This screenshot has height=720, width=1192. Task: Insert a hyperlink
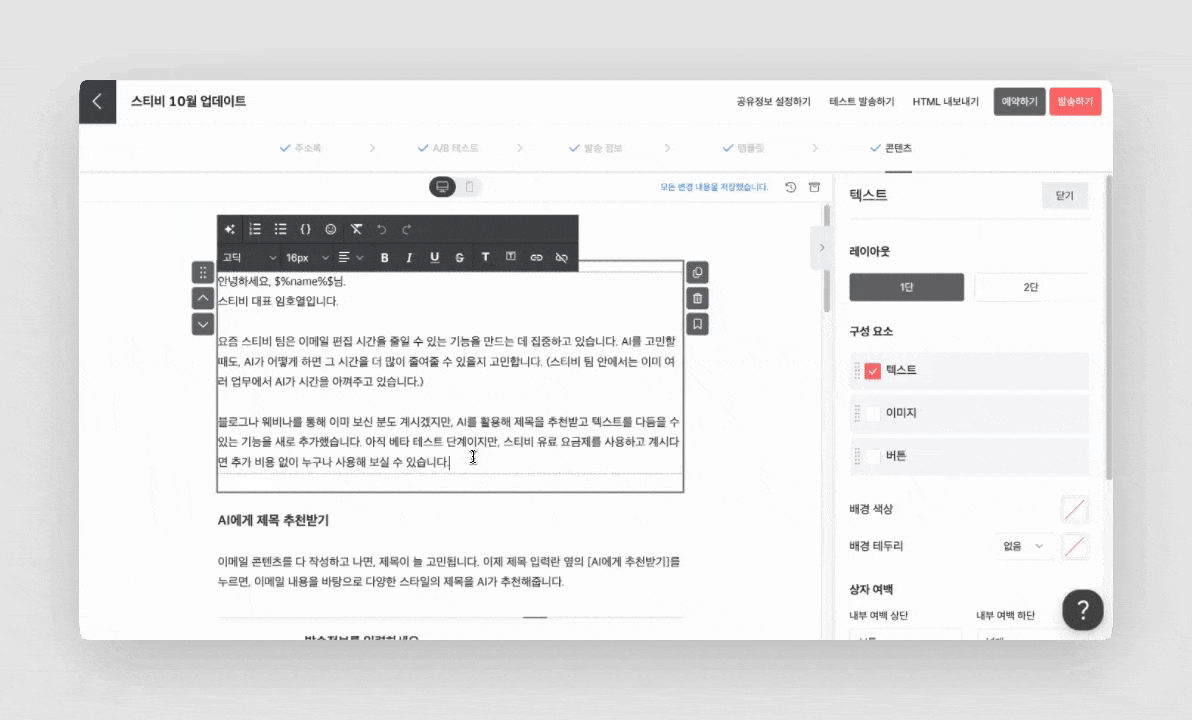(x=537, y=258)
